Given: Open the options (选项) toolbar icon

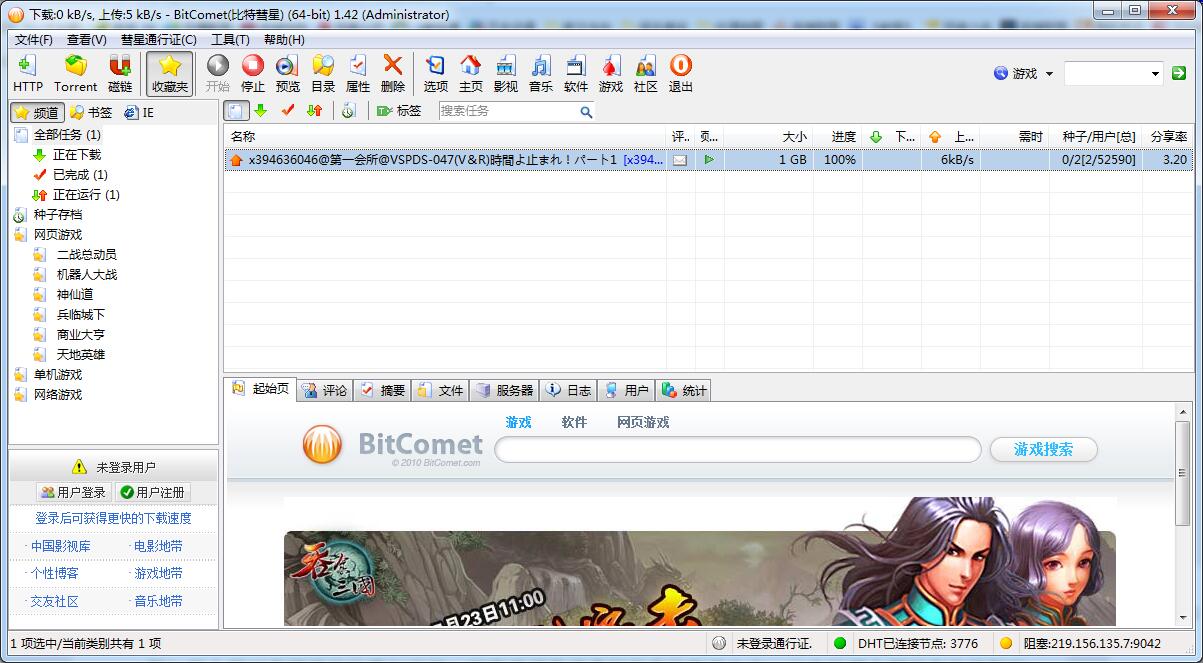Looking at the screenshot, I should pyautogui.click(x=436, y=73).
